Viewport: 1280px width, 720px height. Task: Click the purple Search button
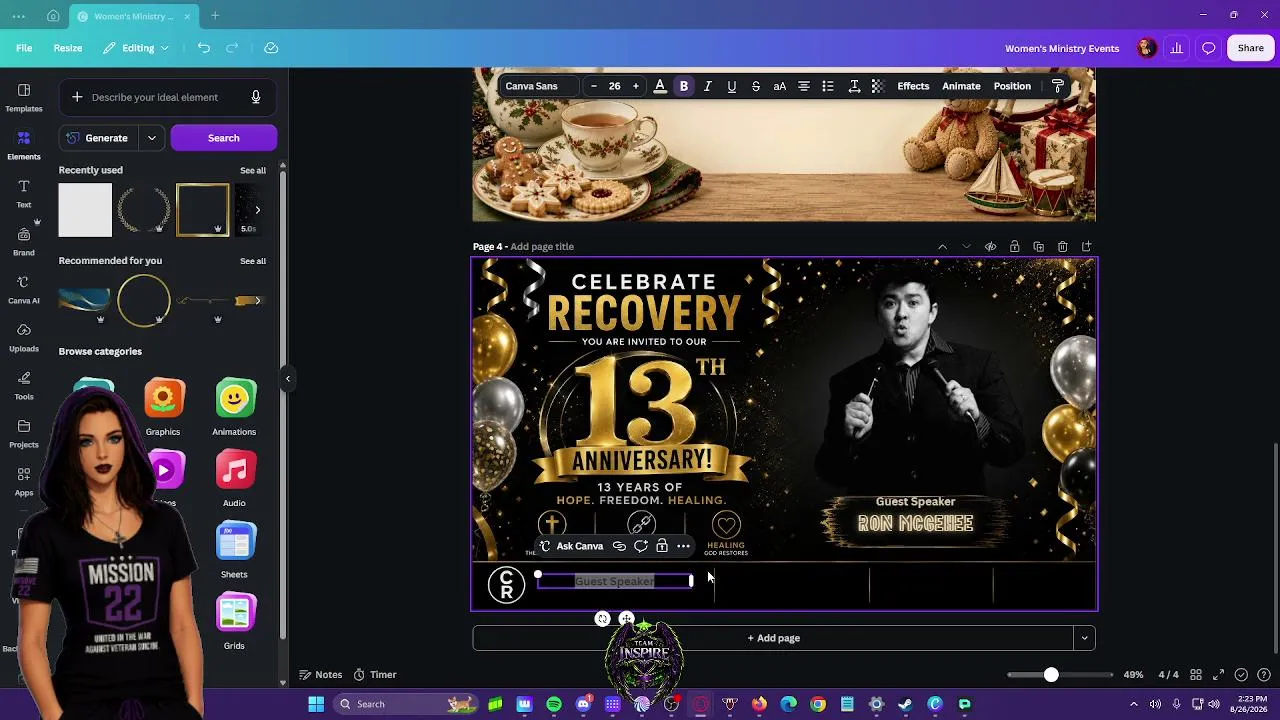click(224, 138)
